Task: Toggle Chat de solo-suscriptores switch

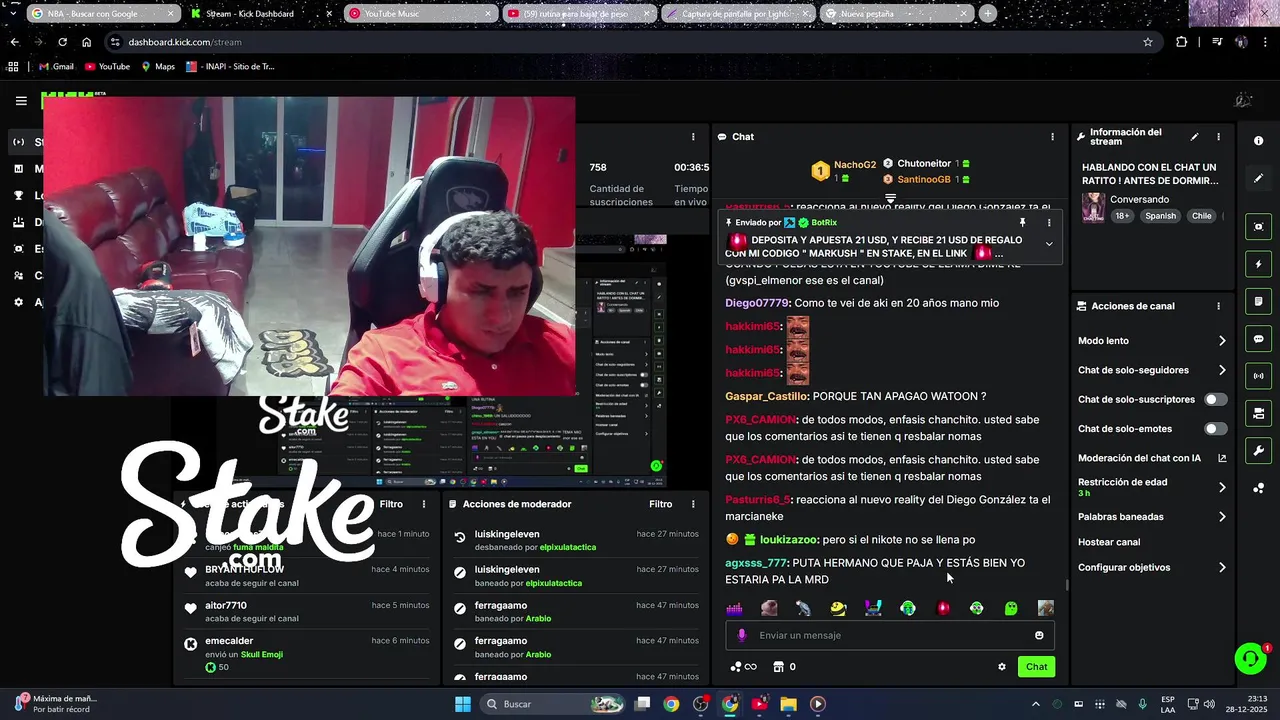Action: click(x=1215, y=399)
